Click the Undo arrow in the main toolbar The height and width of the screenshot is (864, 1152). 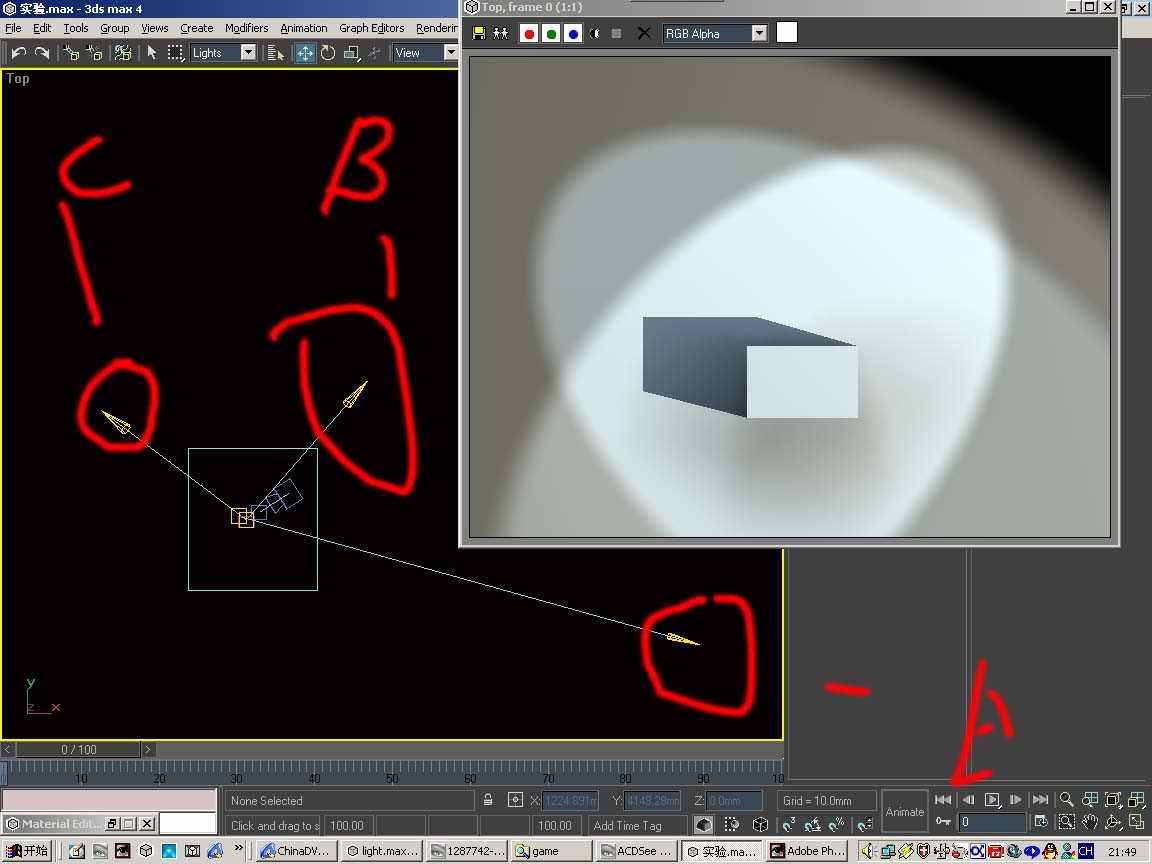(x=18, y=53)
